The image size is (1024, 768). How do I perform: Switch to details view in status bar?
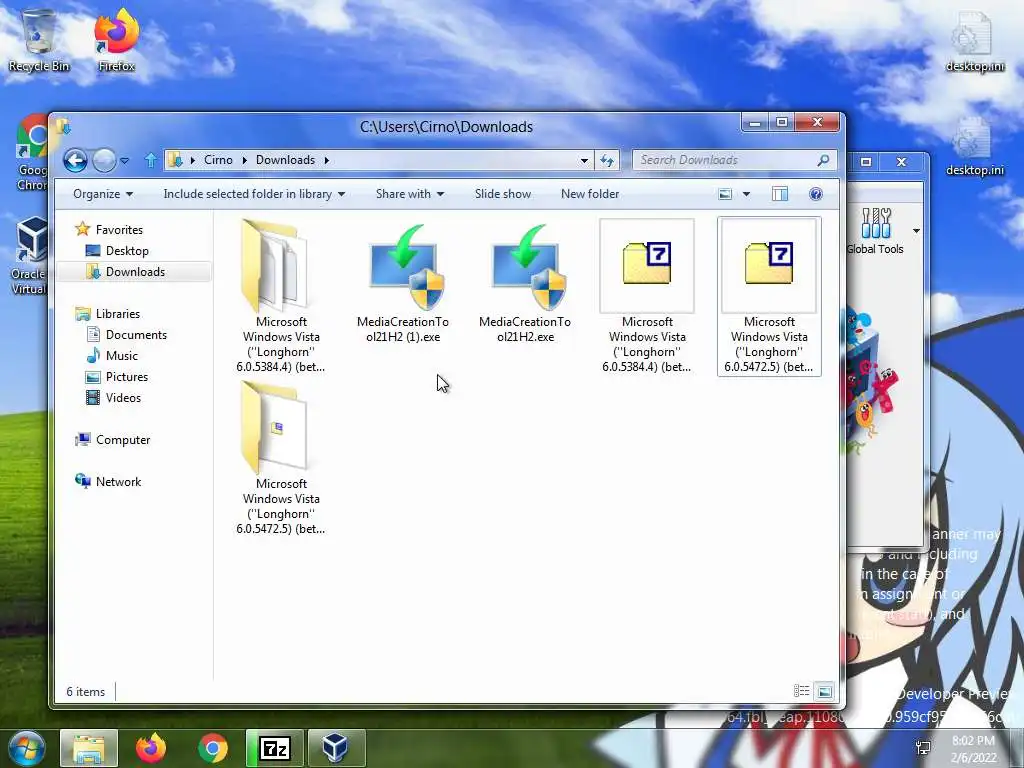point(801,691)
